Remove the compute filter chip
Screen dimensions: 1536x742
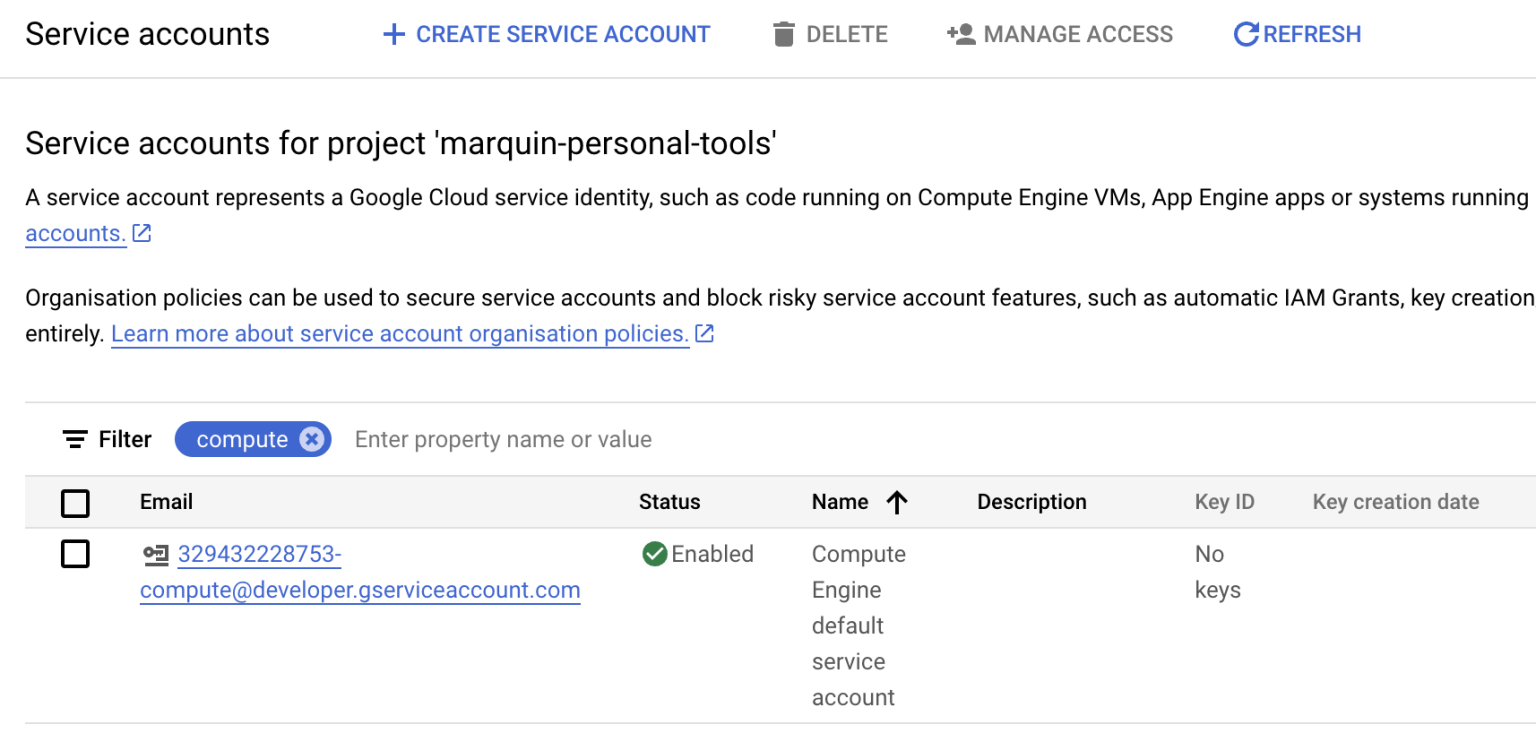coord(313,438)
